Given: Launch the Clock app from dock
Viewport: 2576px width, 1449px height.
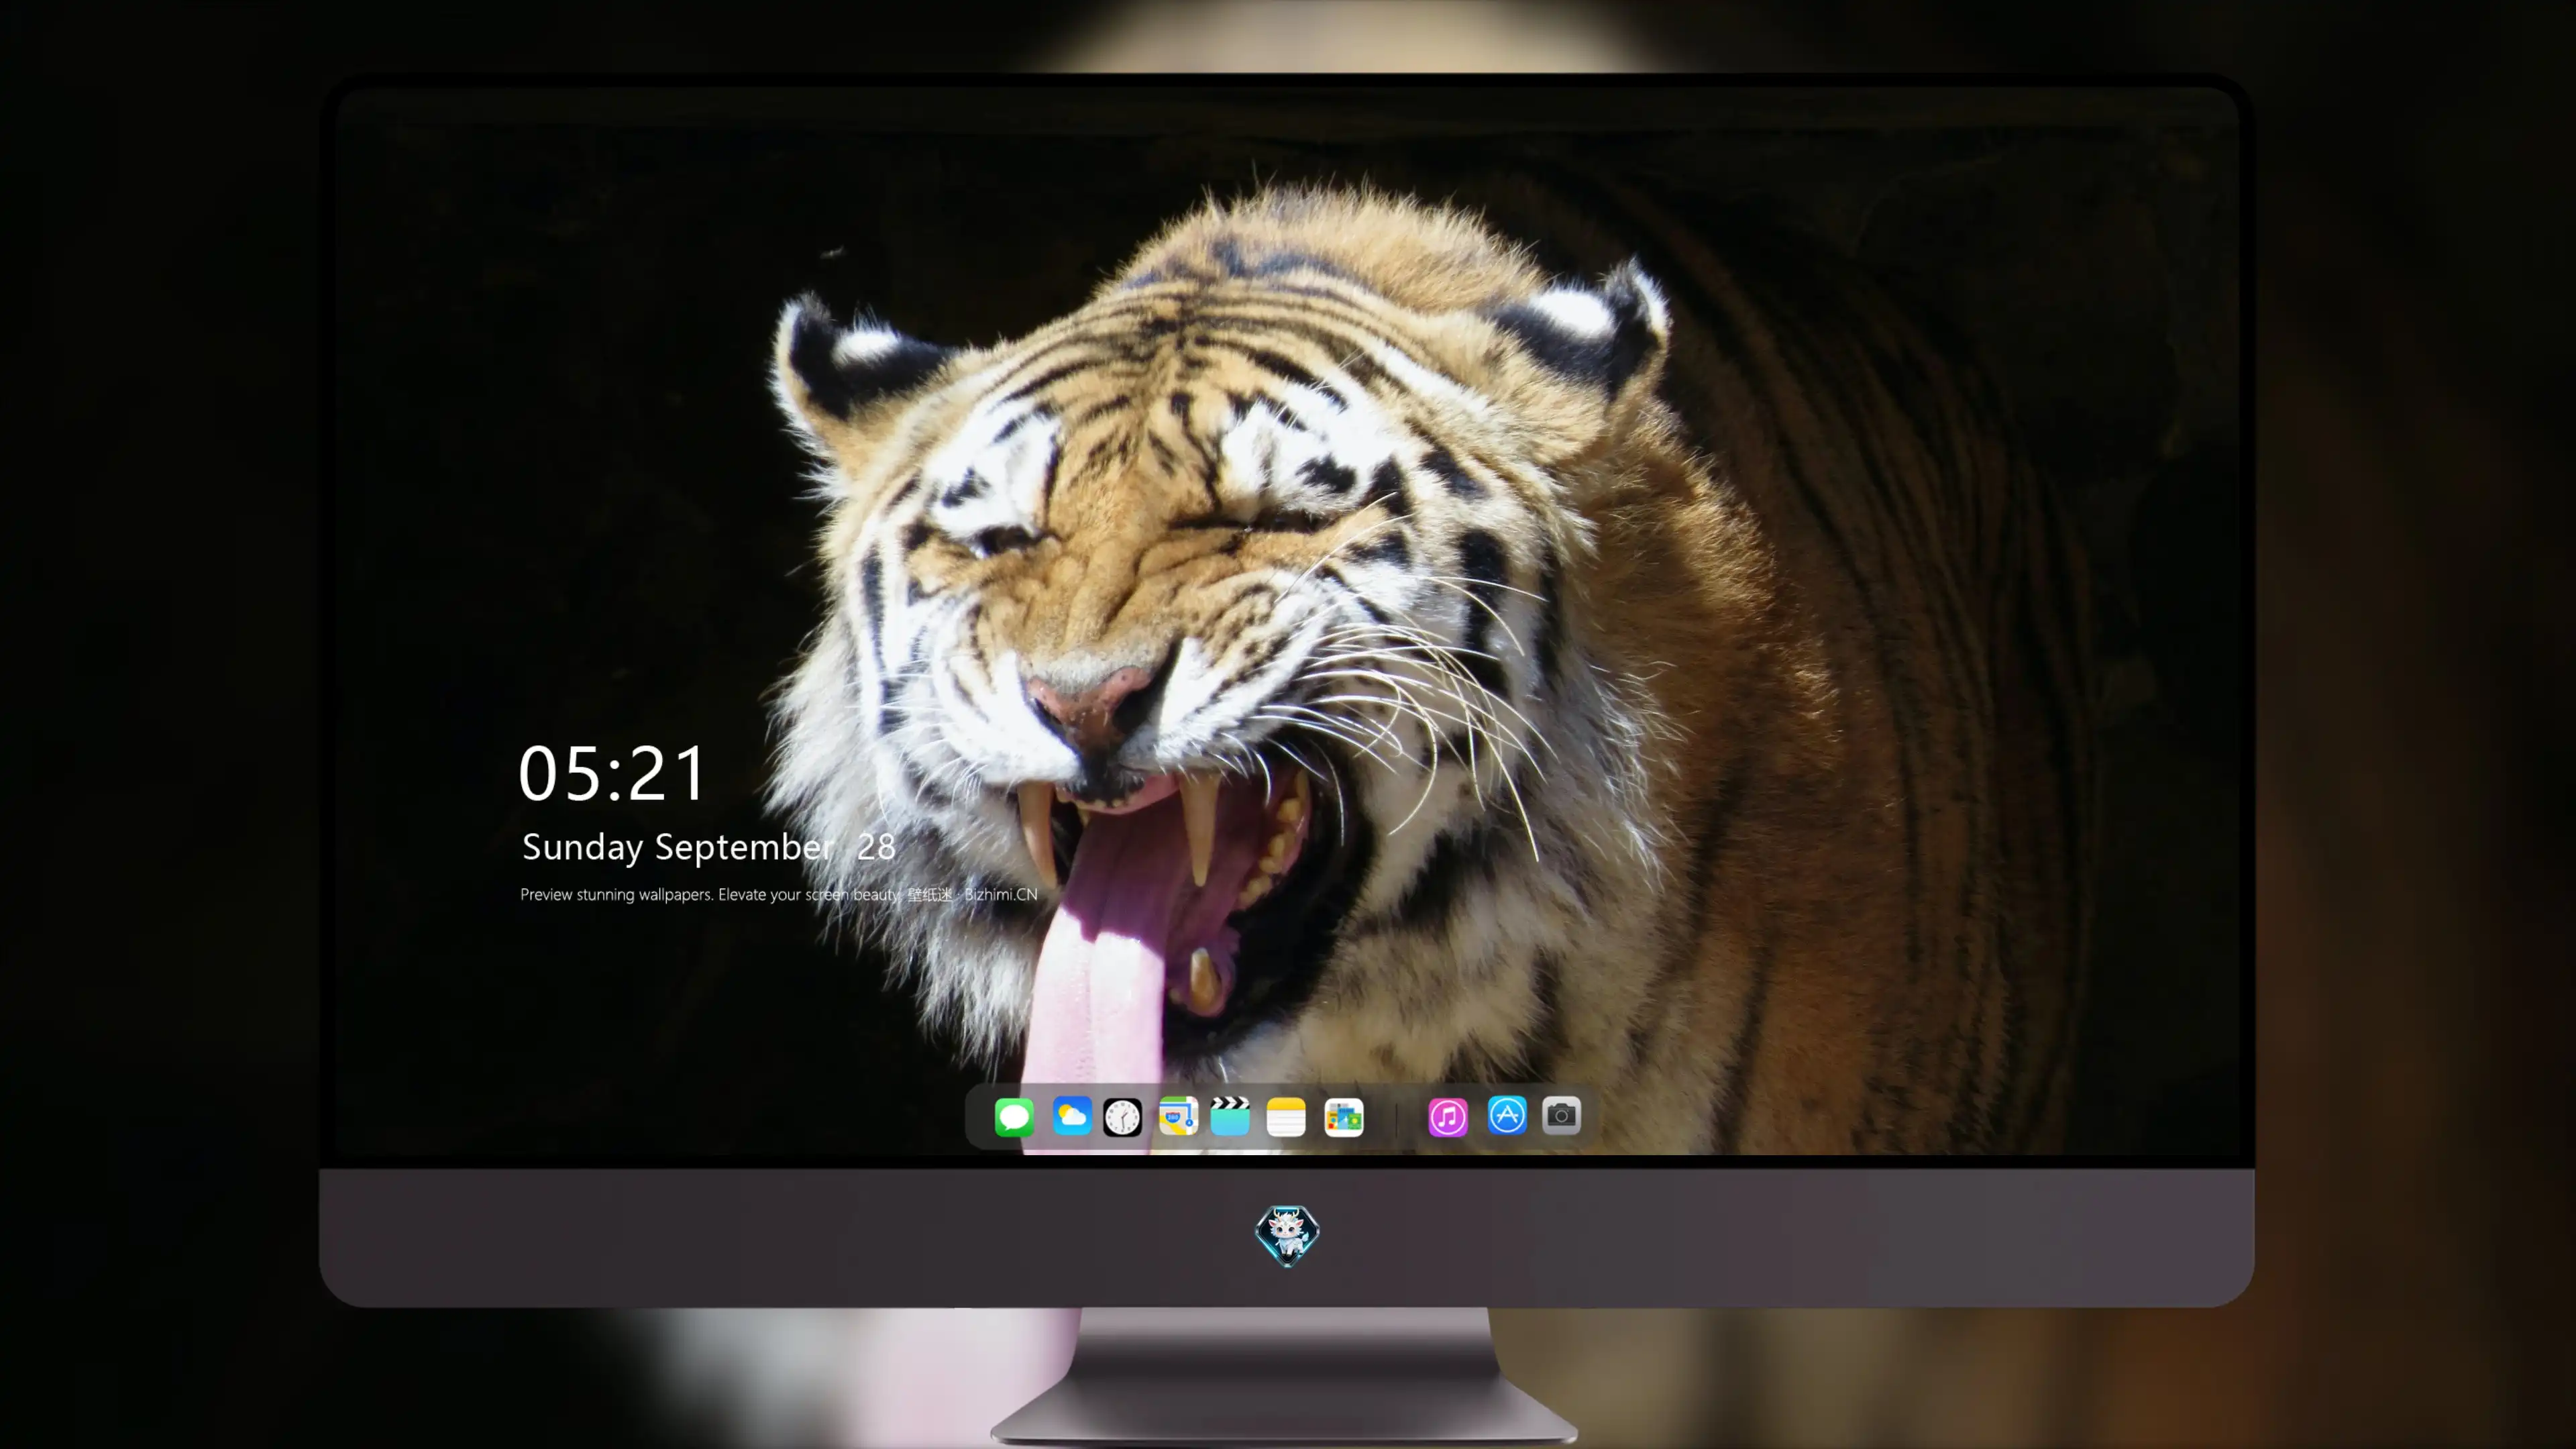Looking at the screenshot, I should tap(1122, 1116).
